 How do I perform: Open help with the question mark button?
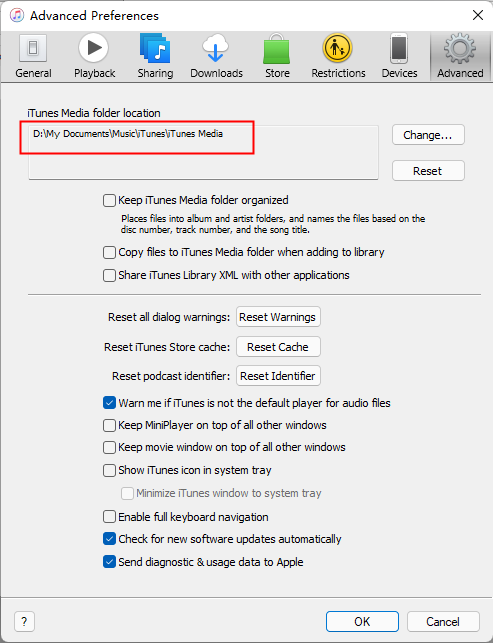coord(24,622)
